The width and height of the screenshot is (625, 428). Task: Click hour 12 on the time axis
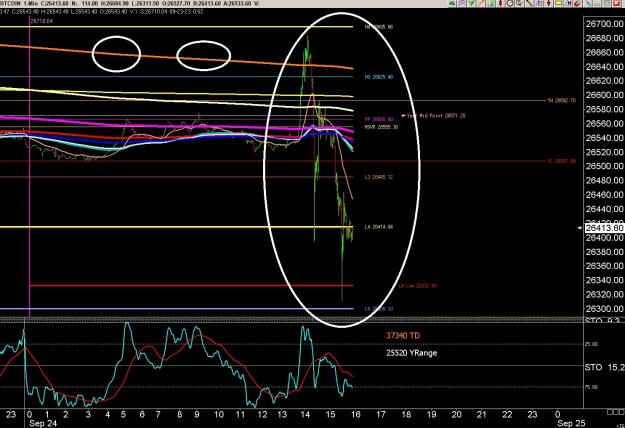(262, 414)
